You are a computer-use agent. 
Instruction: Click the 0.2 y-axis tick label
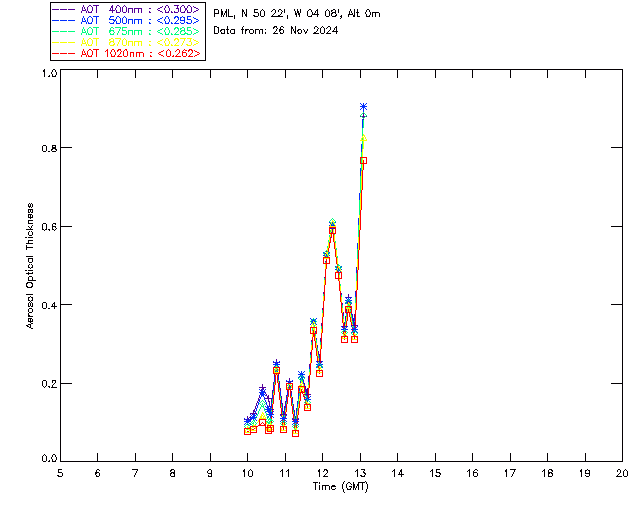(49, 384)
